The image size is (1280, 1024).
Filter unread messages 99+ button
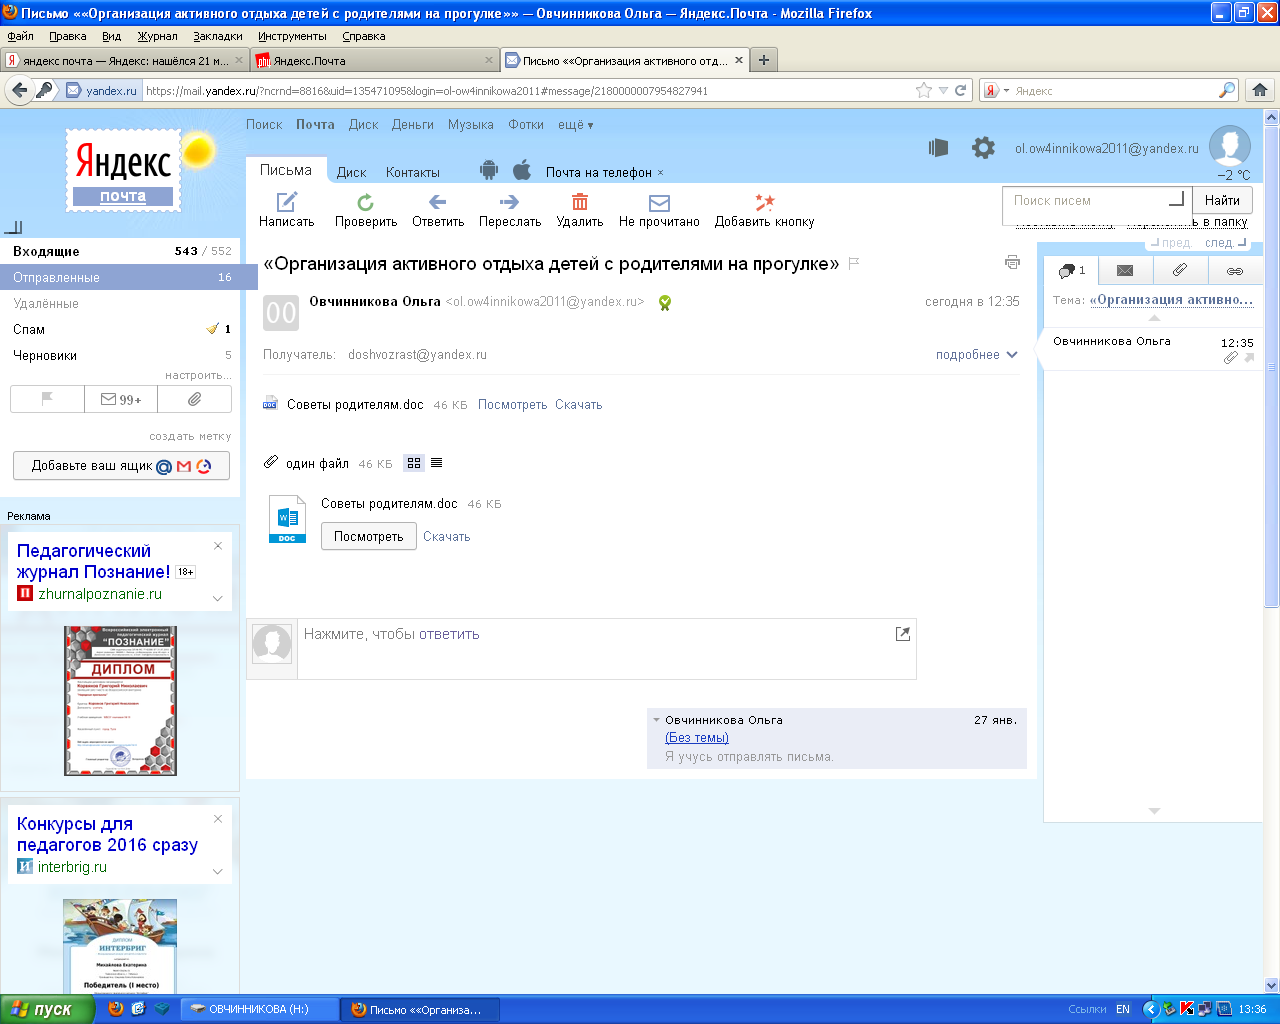[121, 399]
